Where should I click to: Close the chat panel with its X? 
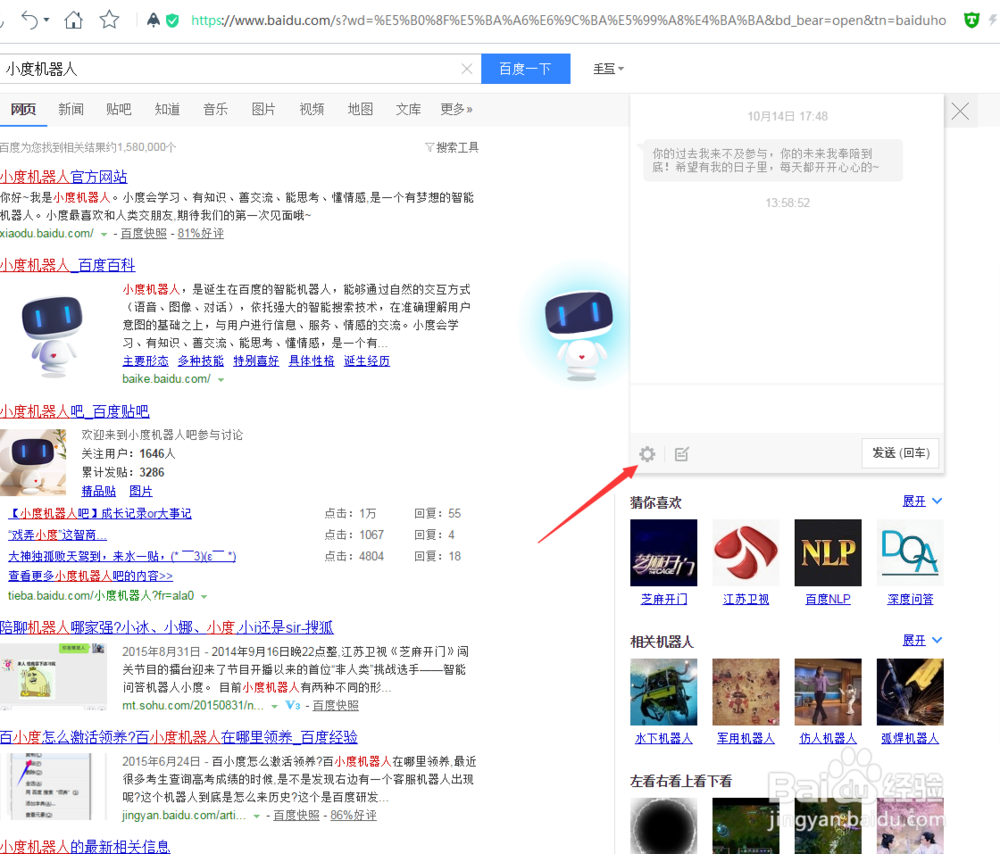pos(960,111)
